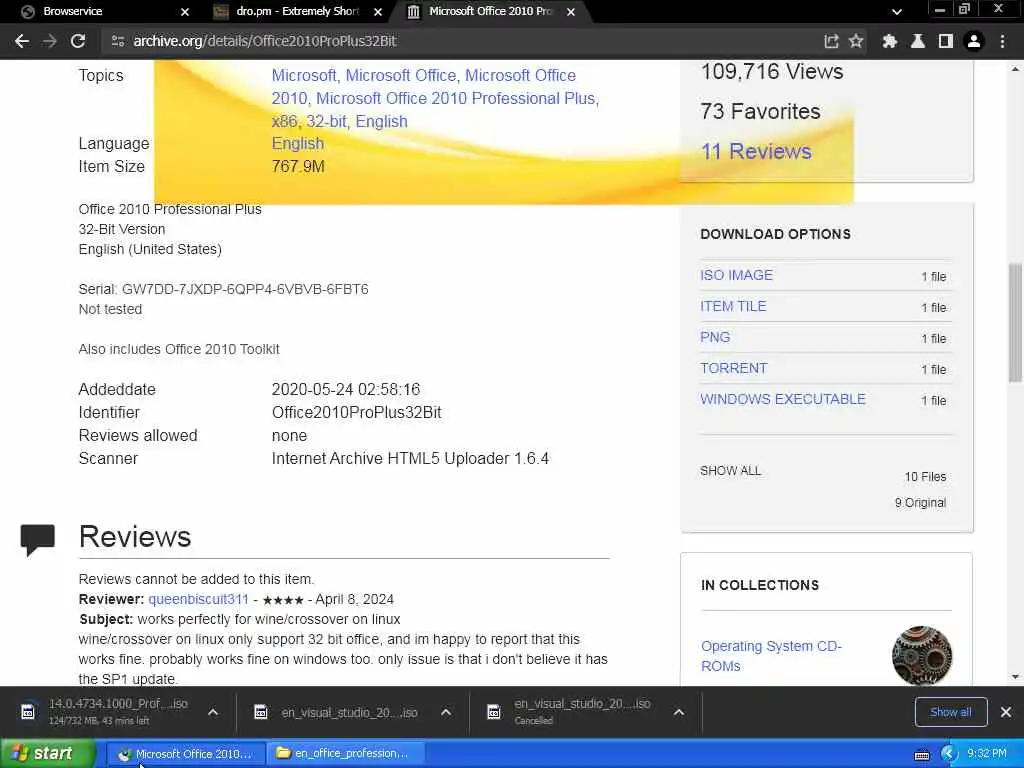1024x768 pixels.
Task: Download the ISO IMAGE file
Action: click(736, 276)
